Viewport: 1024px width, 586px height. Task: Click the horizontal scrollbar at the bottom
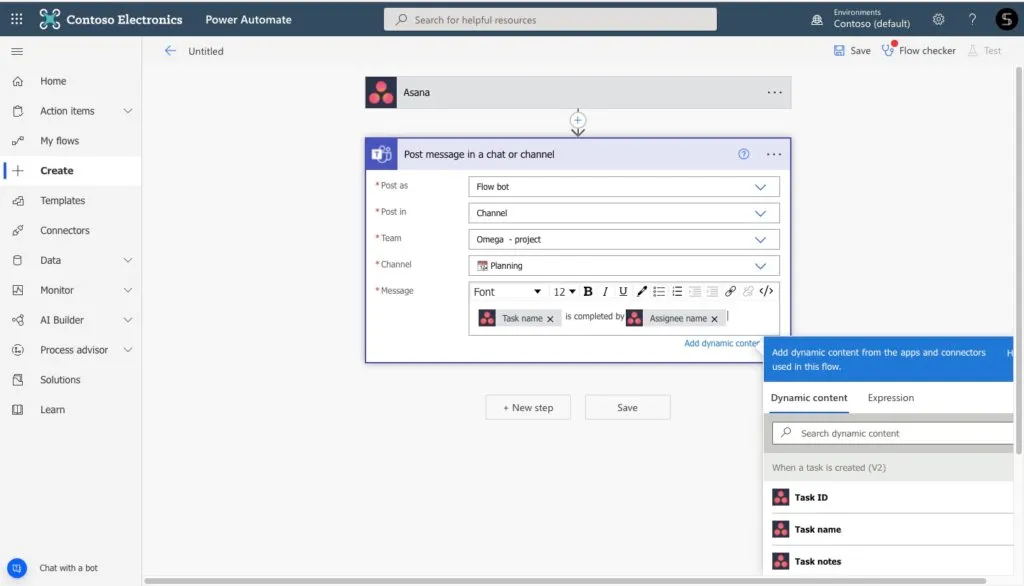[564, 581]
